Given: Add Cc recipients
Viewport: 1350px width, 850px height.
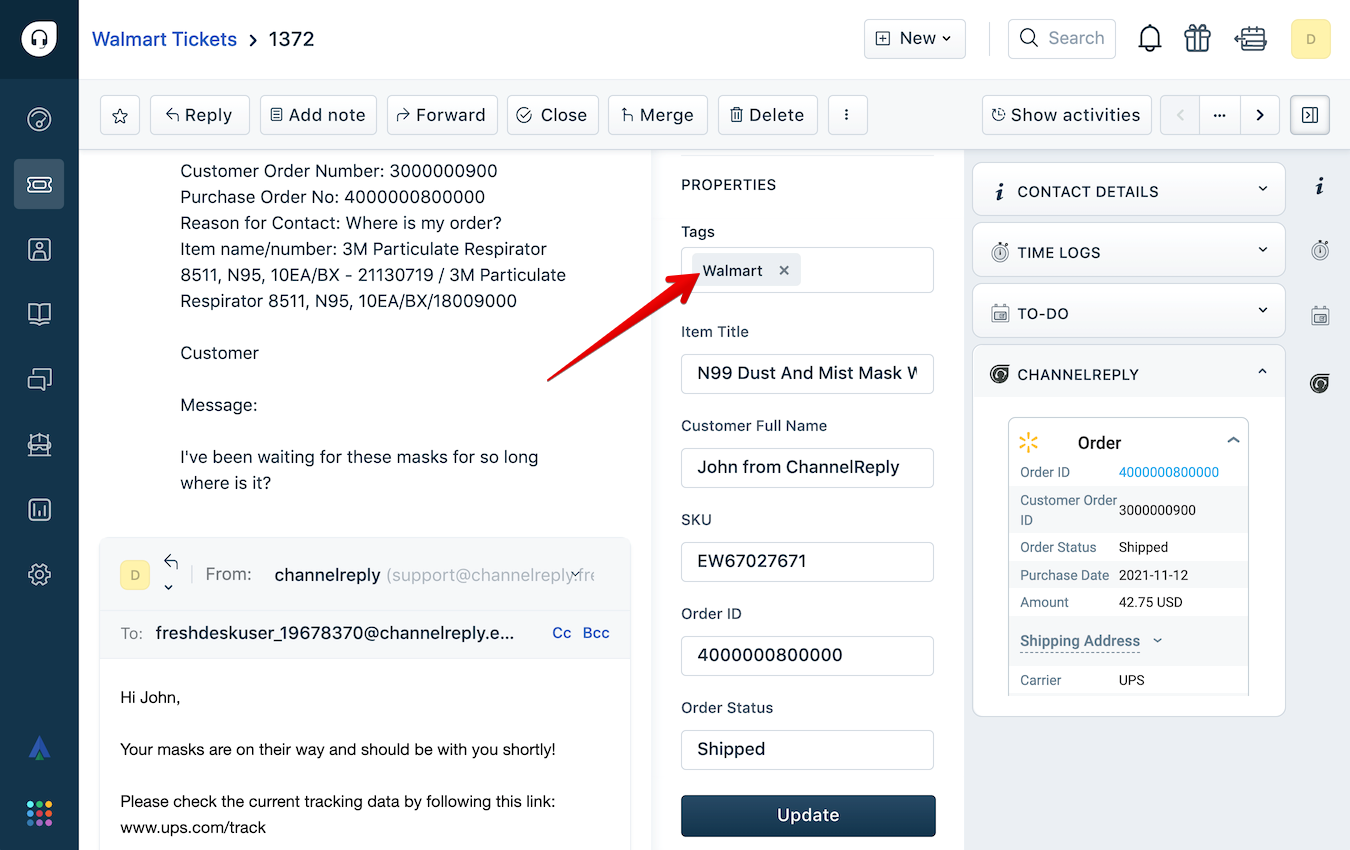Looking at the screenshot, I should click(562, 633).
